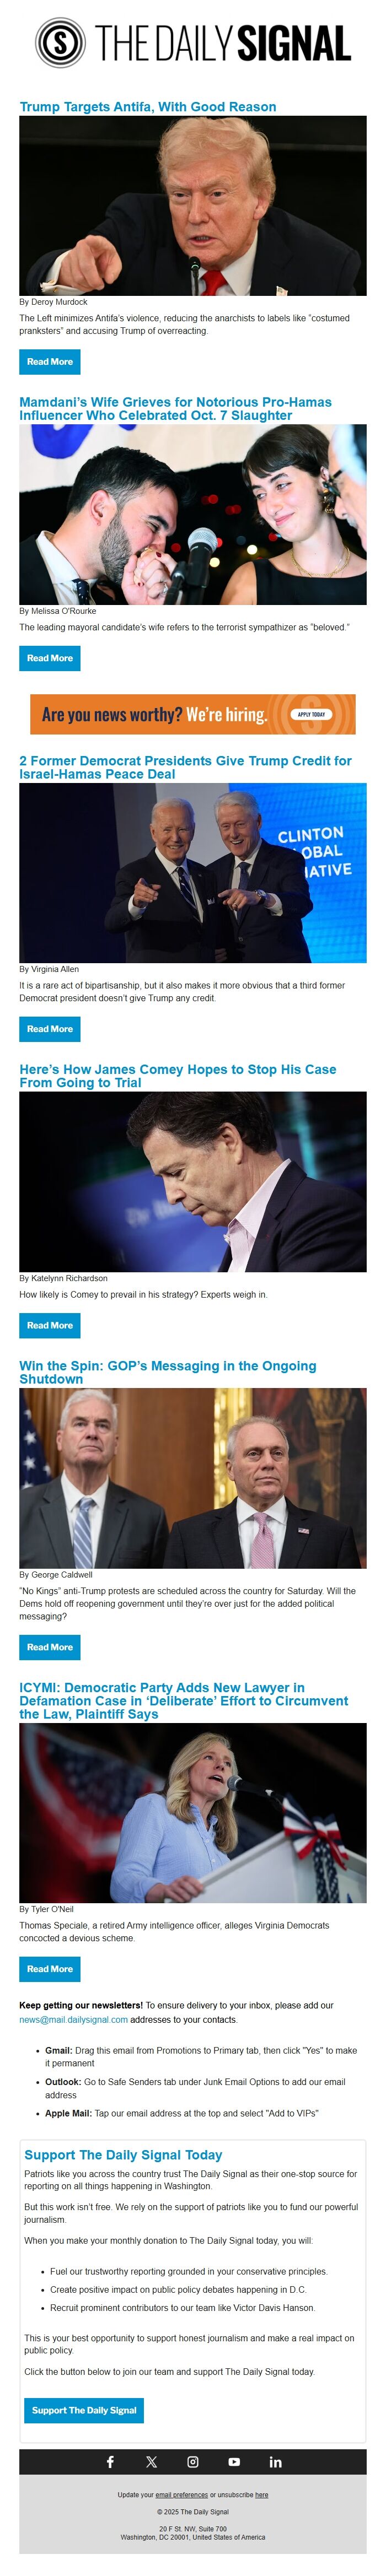Click Read More under the Antifa article
The height and width of the screenshot is (2576, 386).
click(x=50, y=362)
